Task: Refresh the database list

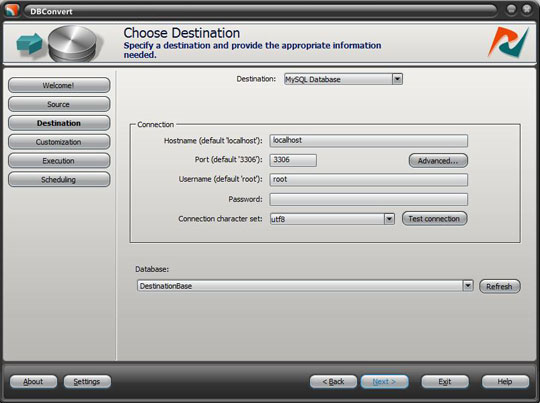Action: [499, 286]
